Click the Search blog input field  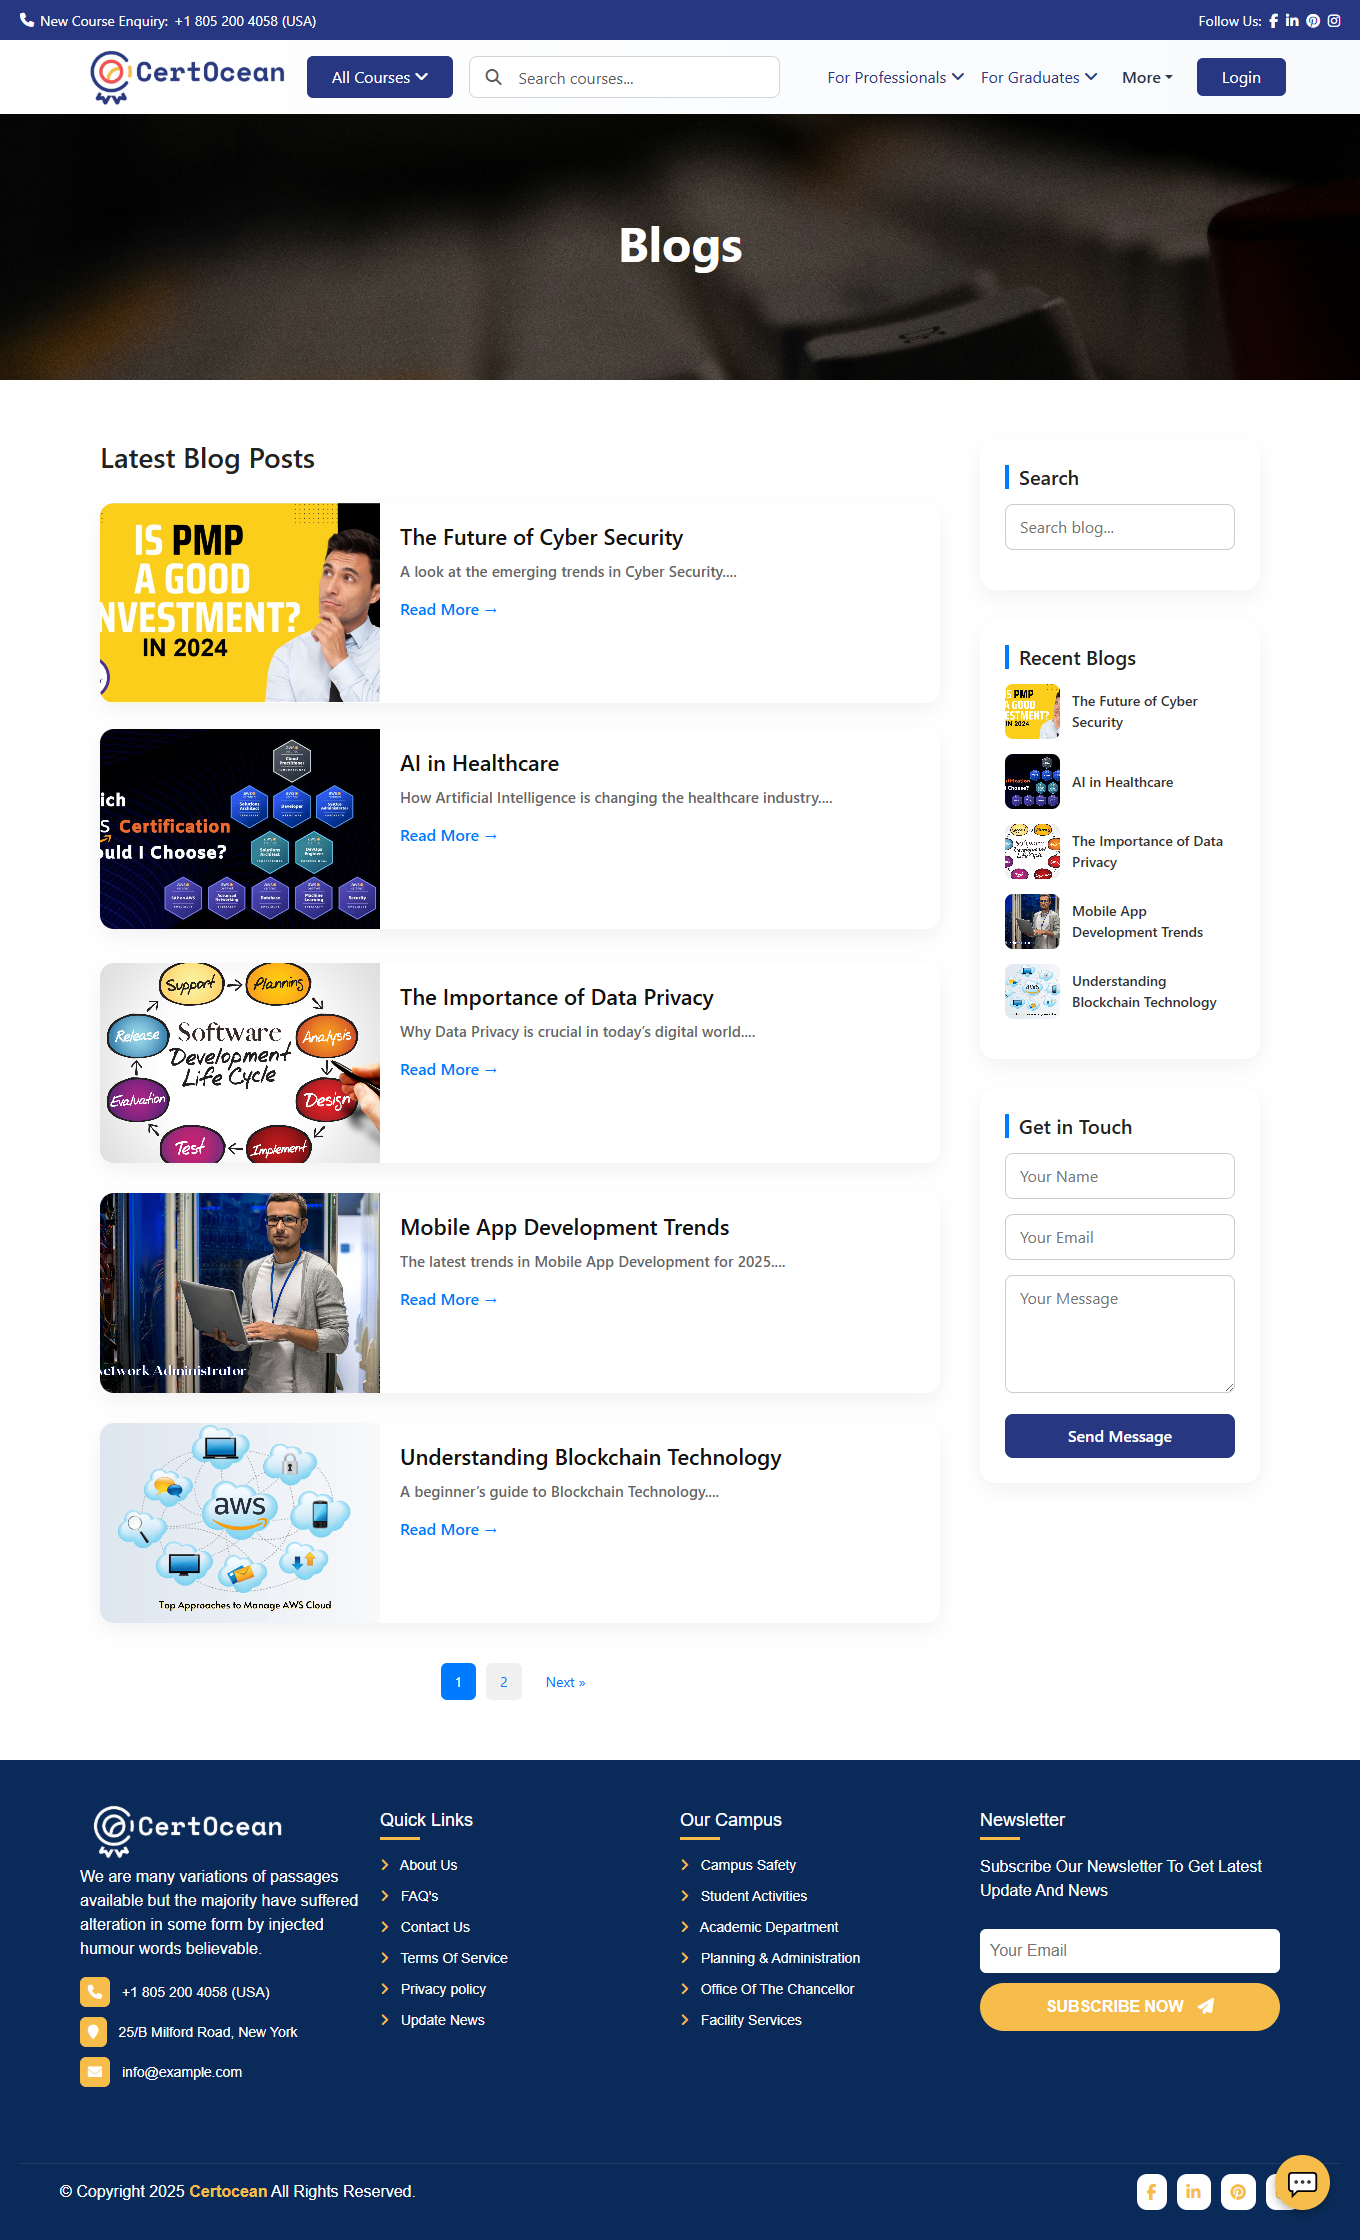[1120, 527]
